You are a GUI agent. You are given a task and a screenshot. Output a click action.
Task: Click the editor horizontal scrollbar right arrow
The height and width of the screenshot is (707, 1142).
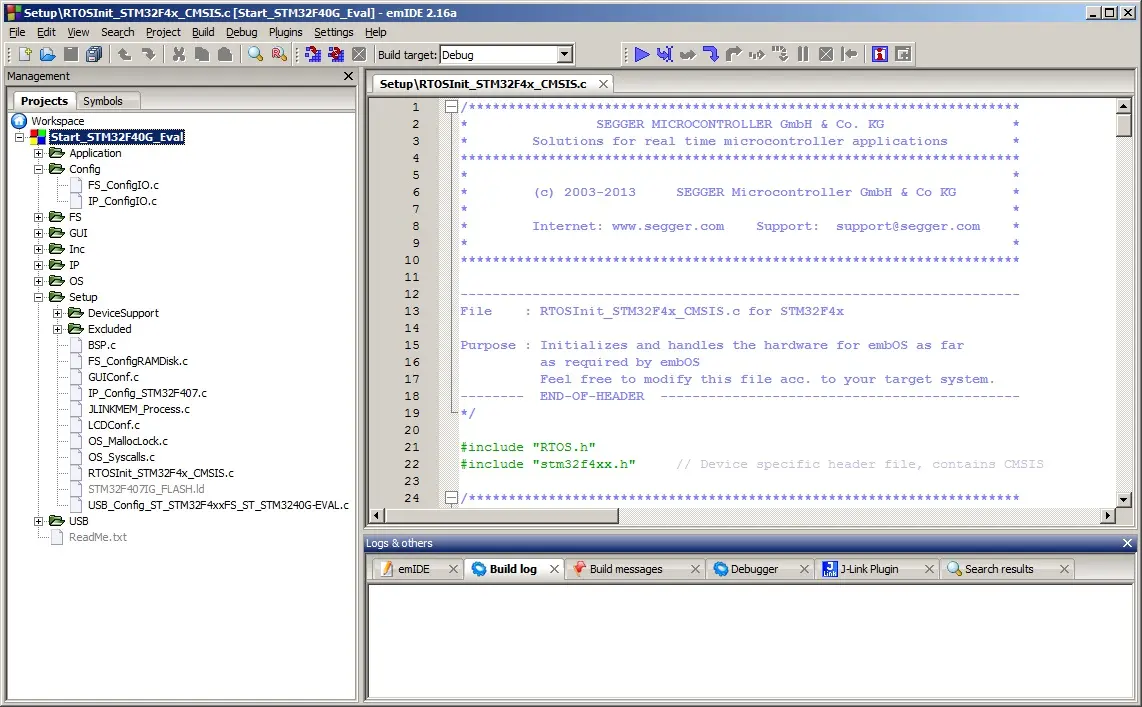tap(1108, 516)
